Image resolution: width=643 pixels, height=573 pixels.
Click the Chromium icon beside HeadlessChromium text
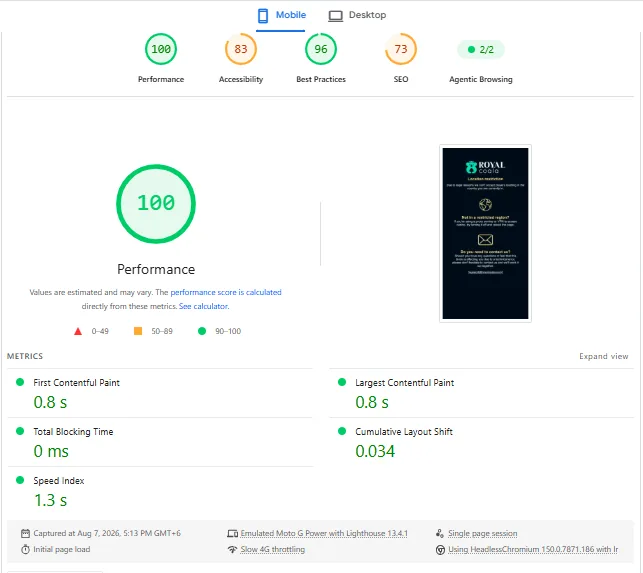coord(440,550)
